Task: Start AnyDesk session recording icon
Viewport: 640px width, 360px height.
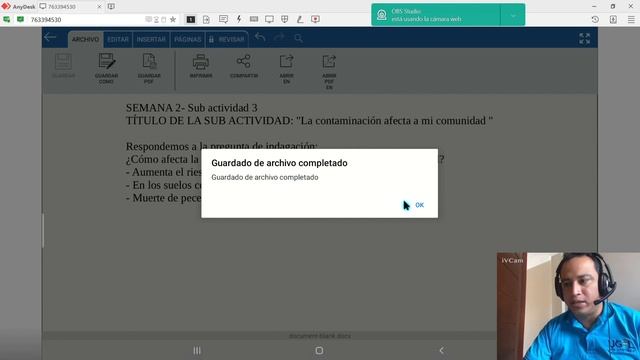Action: 316,19
